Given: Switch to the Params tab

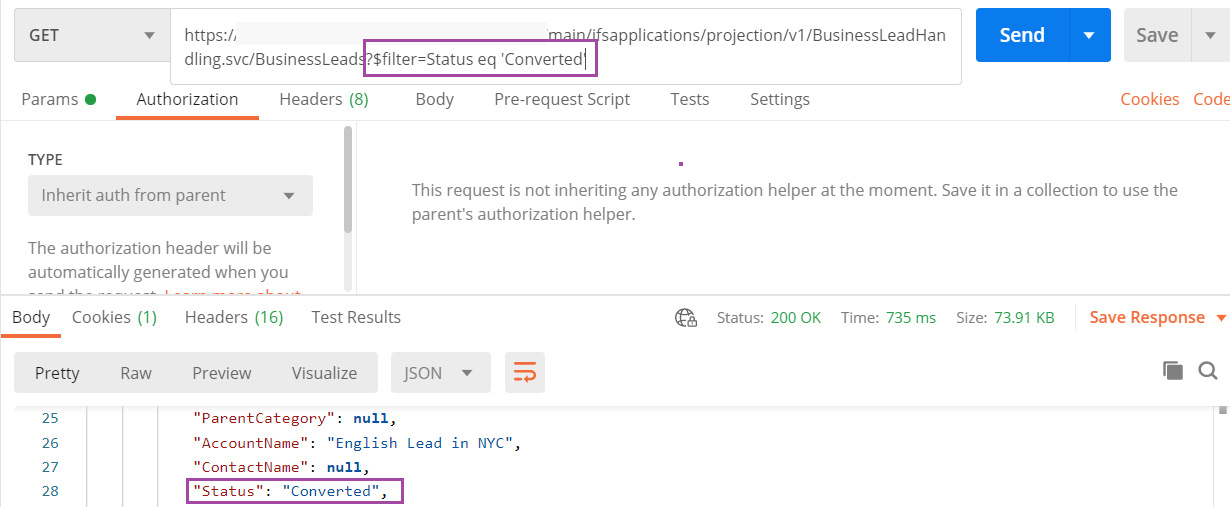Looking at the screenshot, I should tap(58, 99).
